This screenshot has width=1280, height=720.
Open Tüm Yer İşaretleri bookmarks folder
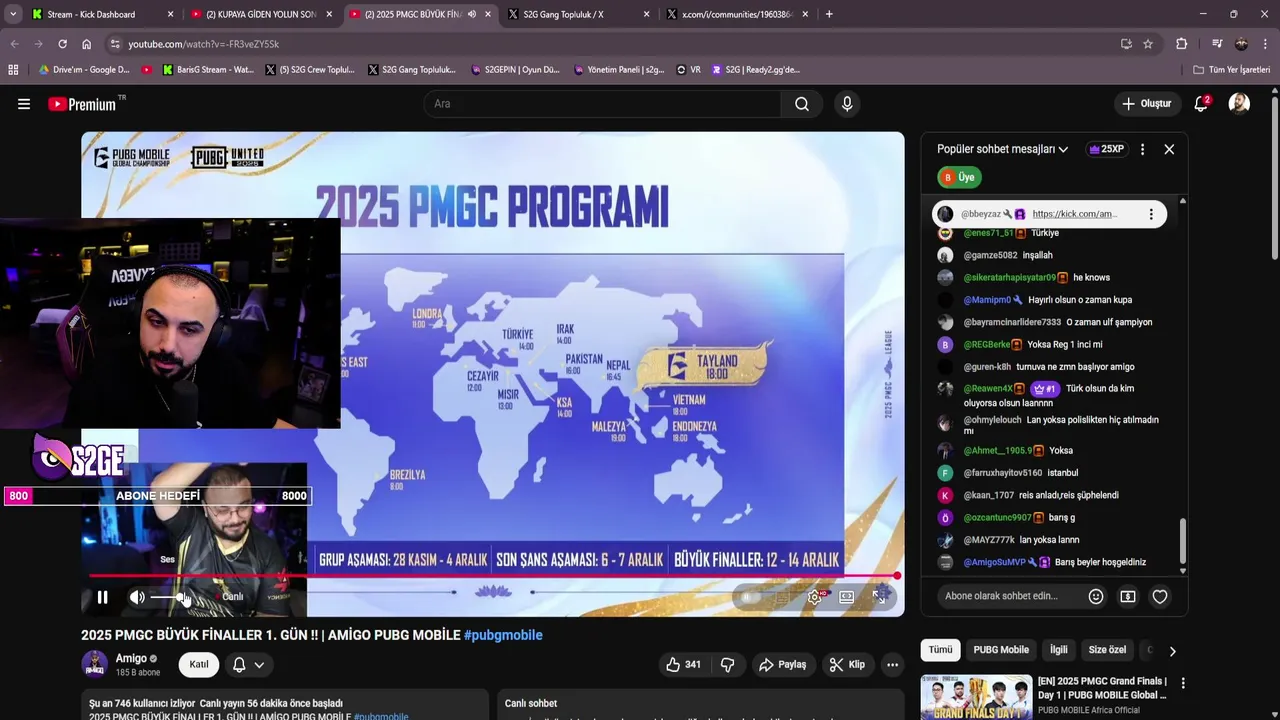pos(1232,70)
